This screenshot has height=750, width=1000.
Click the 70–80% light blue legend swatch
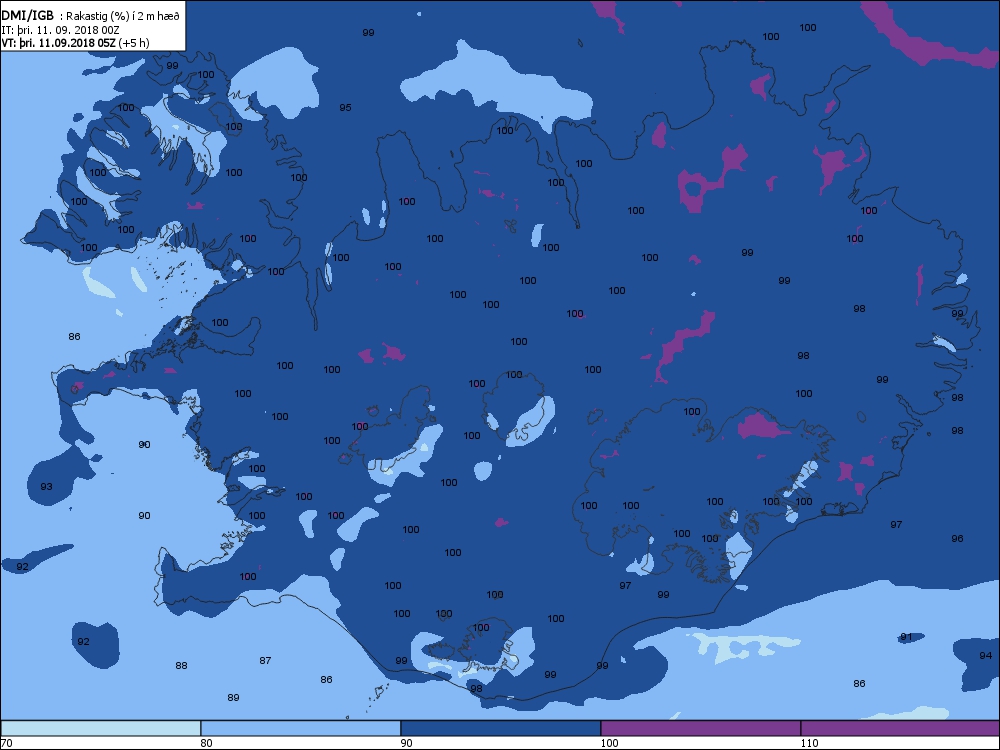[101, 728]
